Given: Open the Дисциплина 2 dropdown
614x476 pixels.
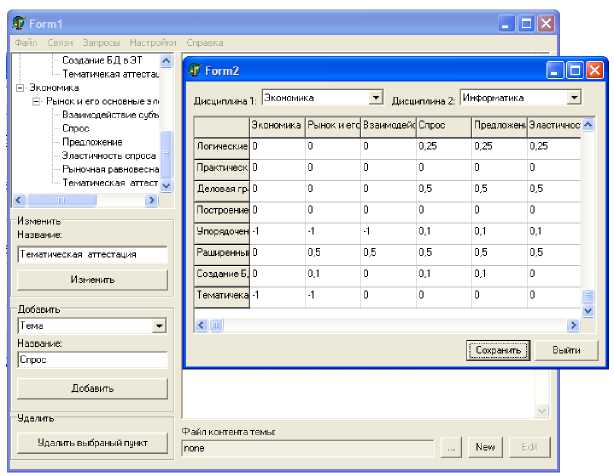Looking at the screenshot, I should pyautogui.click(x=574, y=98).
